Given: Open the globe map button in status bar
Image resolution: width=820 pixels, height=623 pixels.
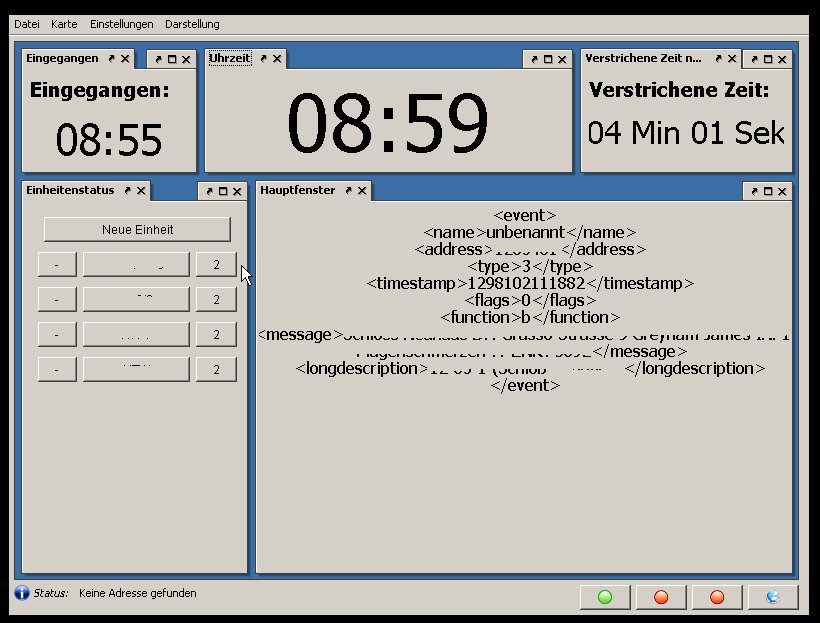Looking at the screenshot, I should 773,597.
